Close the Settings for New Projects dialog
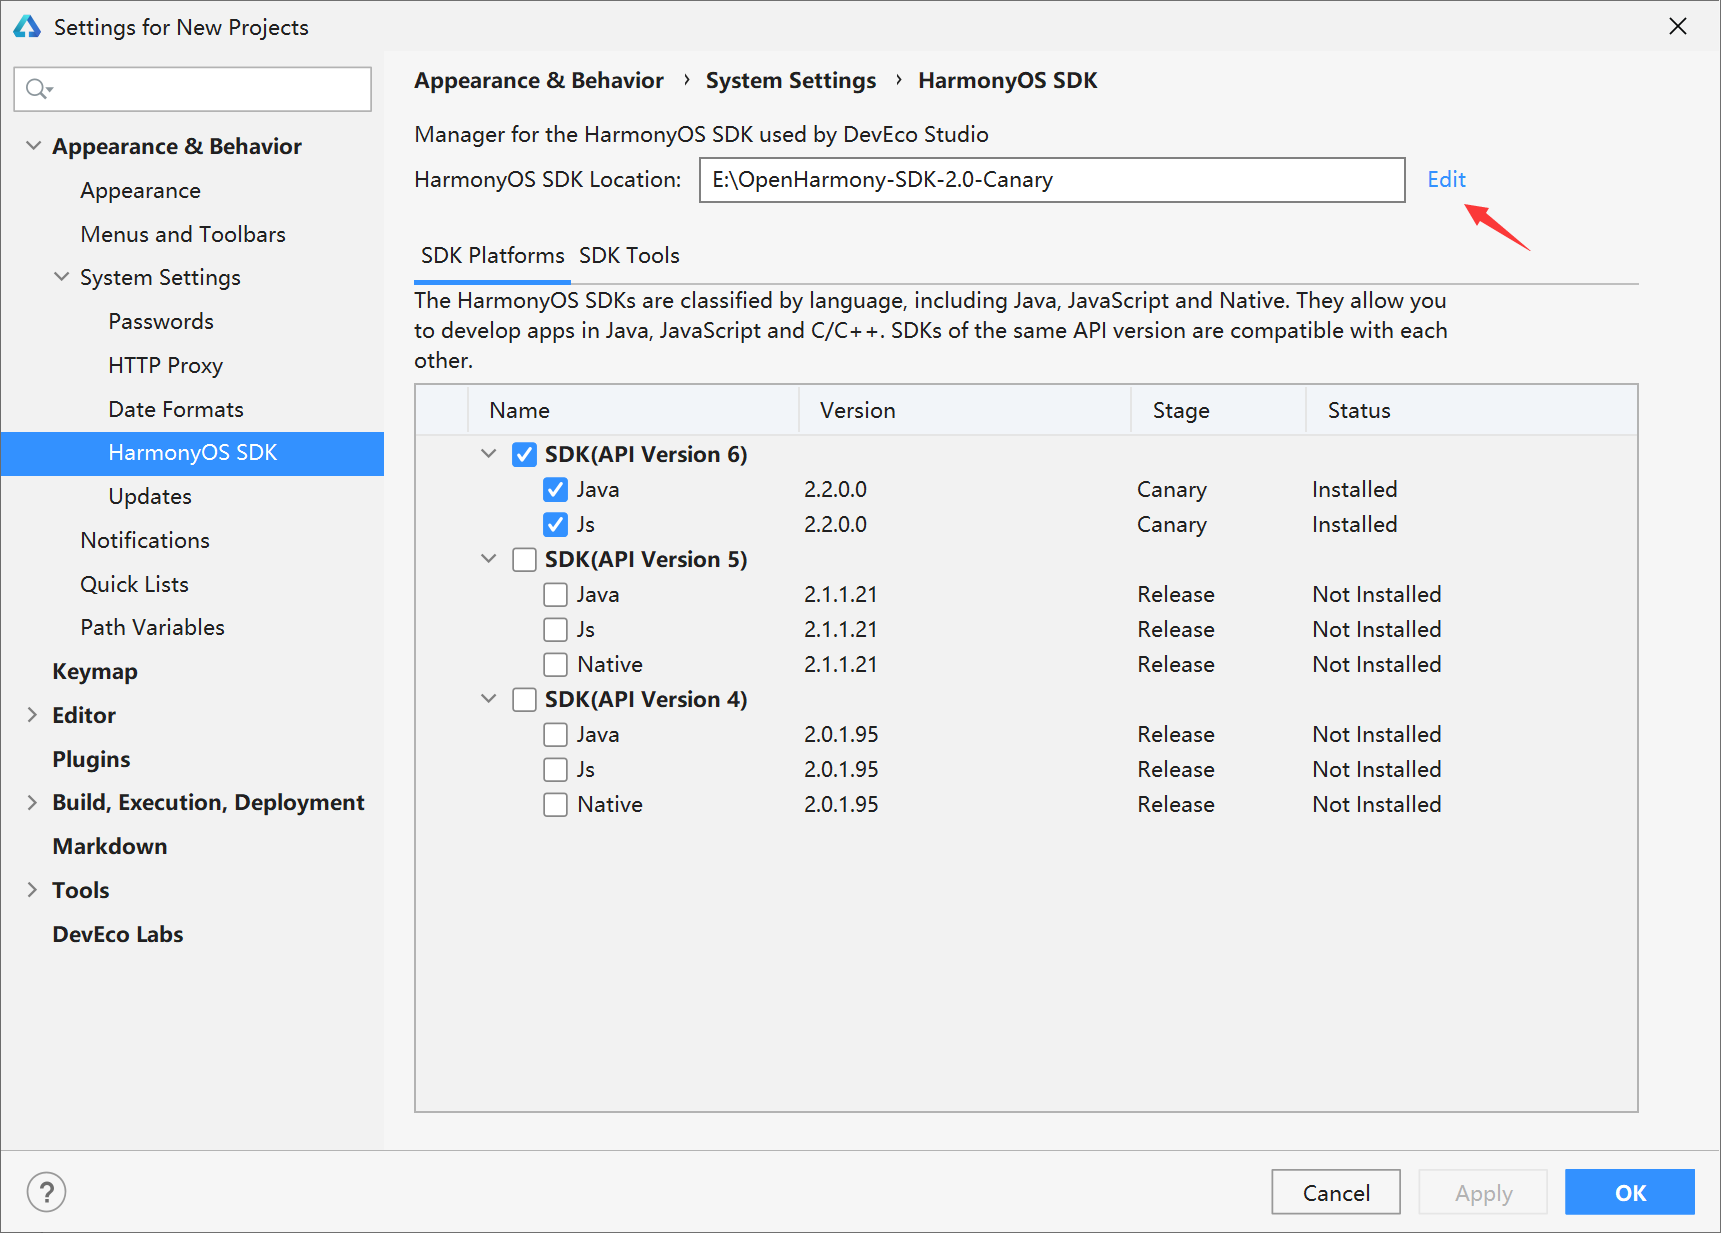Image resolution: width=1721 pixels, height=1233 pixels. point(1678,27)
